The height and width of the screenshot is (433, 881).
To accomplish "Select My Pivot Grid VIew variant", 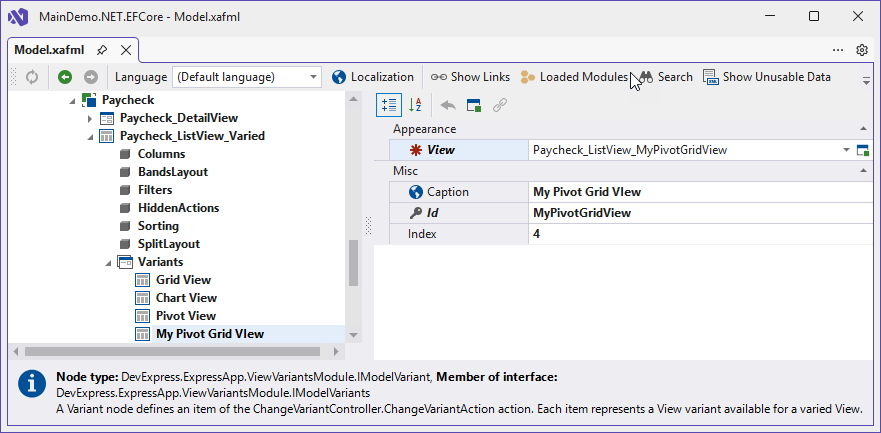I will (210, 334).
